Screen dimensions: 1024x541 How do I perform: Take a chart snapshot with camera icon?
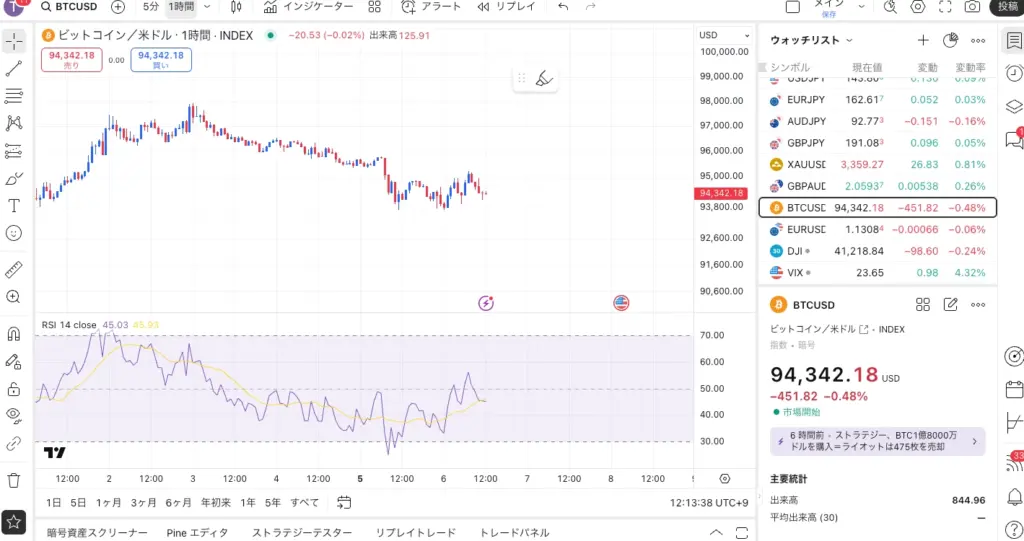(x=972, y=7)
